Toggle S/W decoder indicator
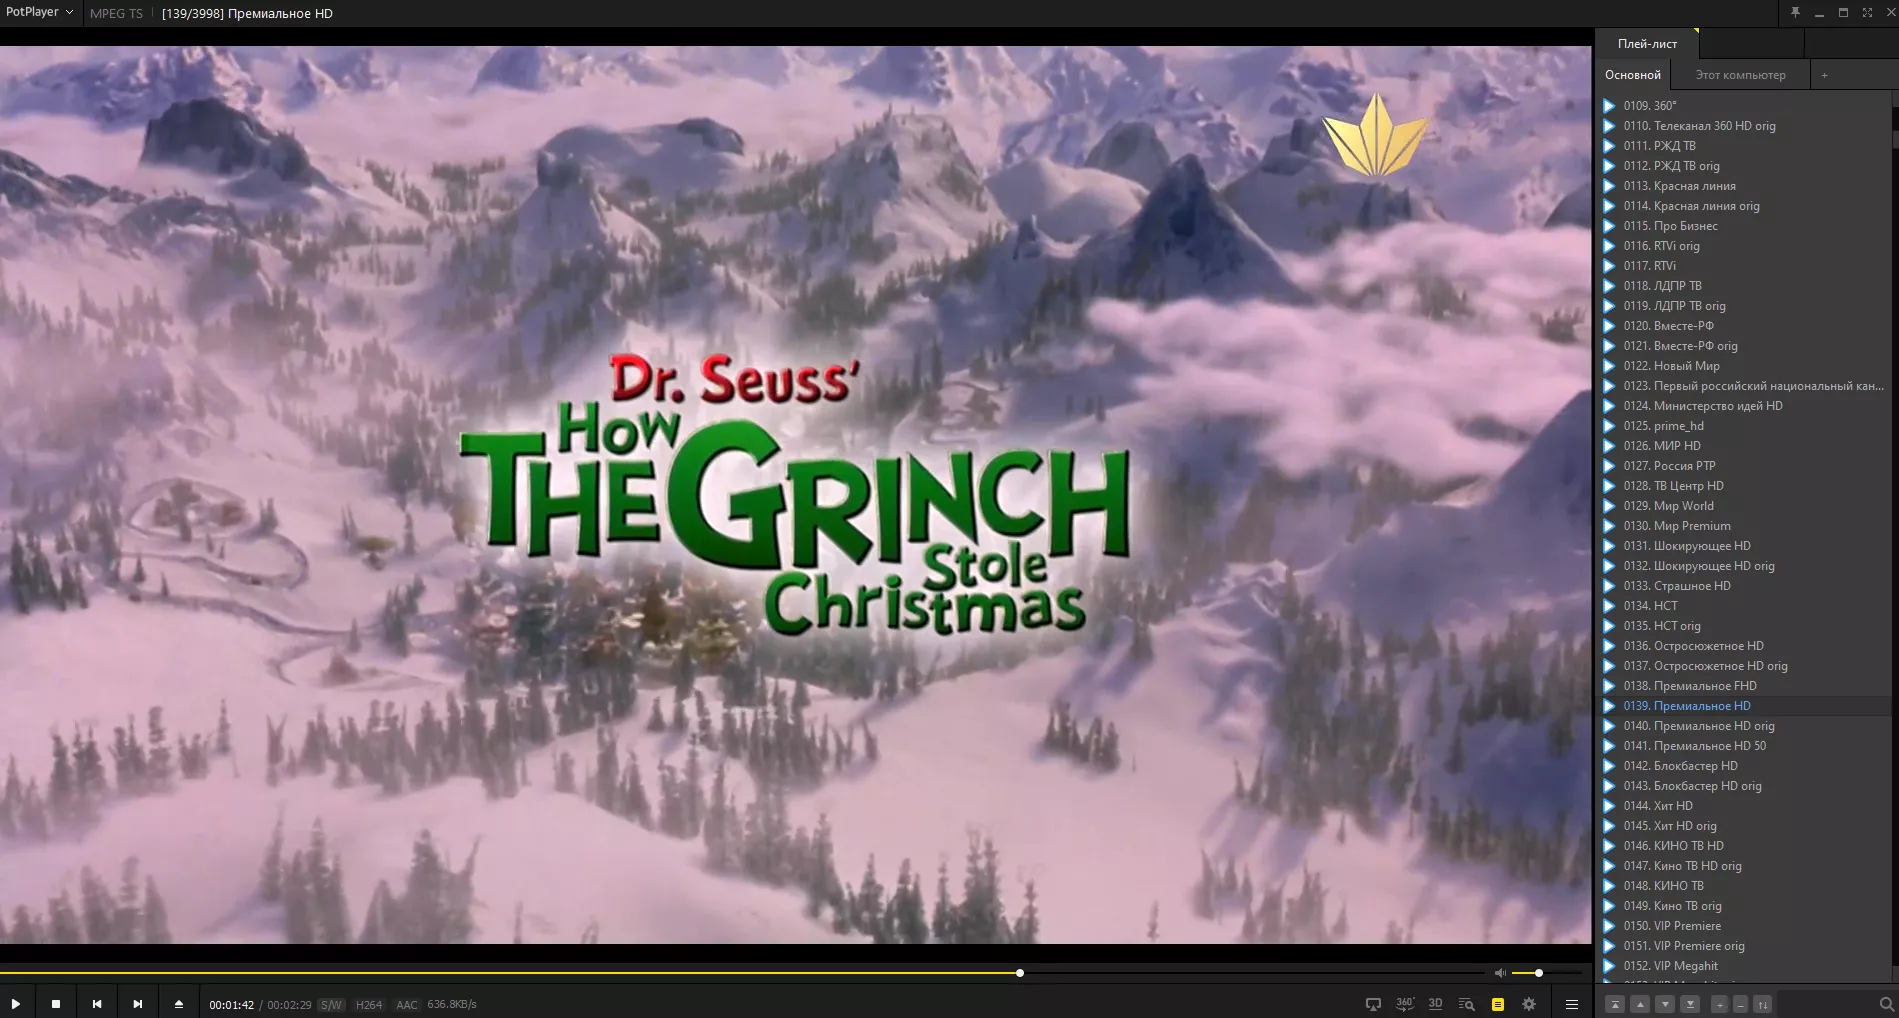The width and height of the screenshot is (1899, 1018). pos(331,1005)
